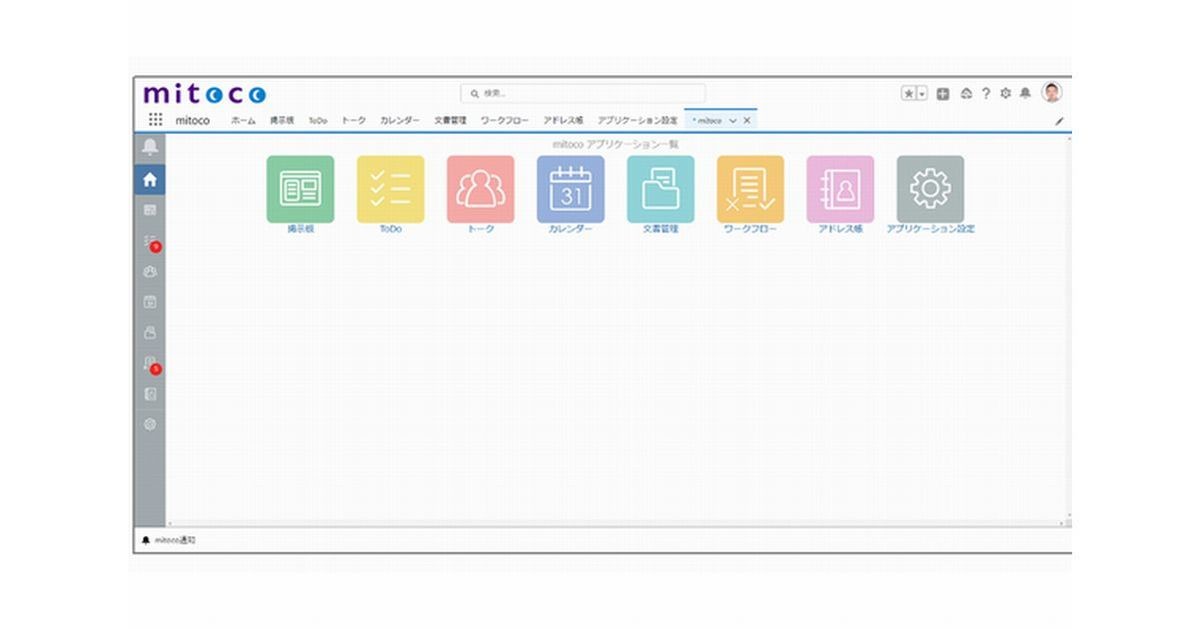Open the yellow ToDo app tile
The height and width of the screenshot is (629, 1200).
point(390,189)
